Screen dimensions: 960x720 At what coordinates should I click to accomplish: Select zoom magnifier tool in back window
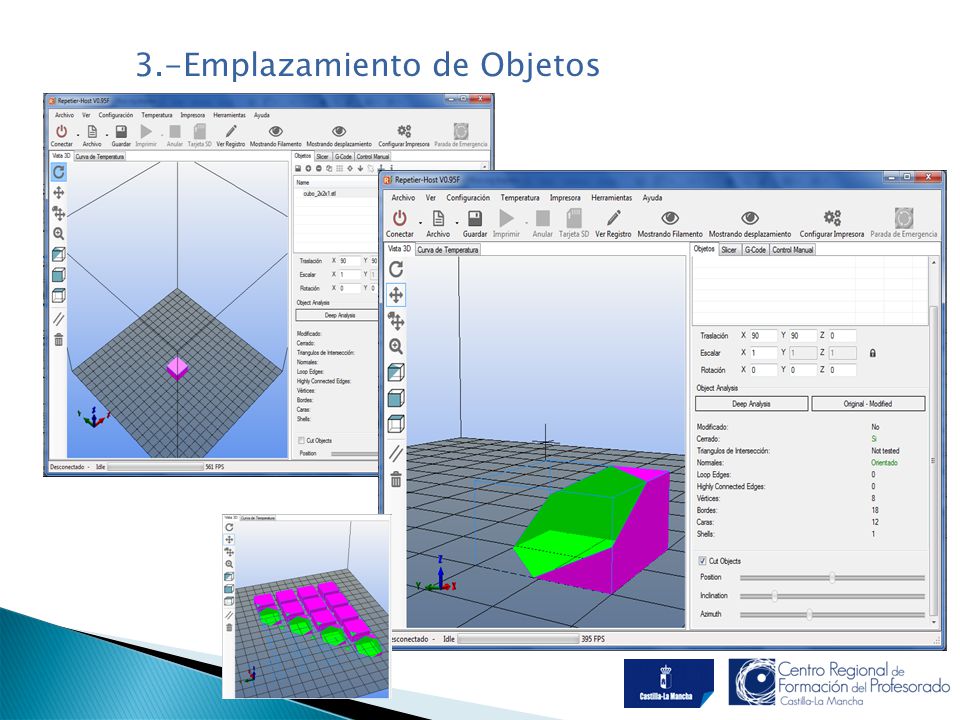(59, 233)
